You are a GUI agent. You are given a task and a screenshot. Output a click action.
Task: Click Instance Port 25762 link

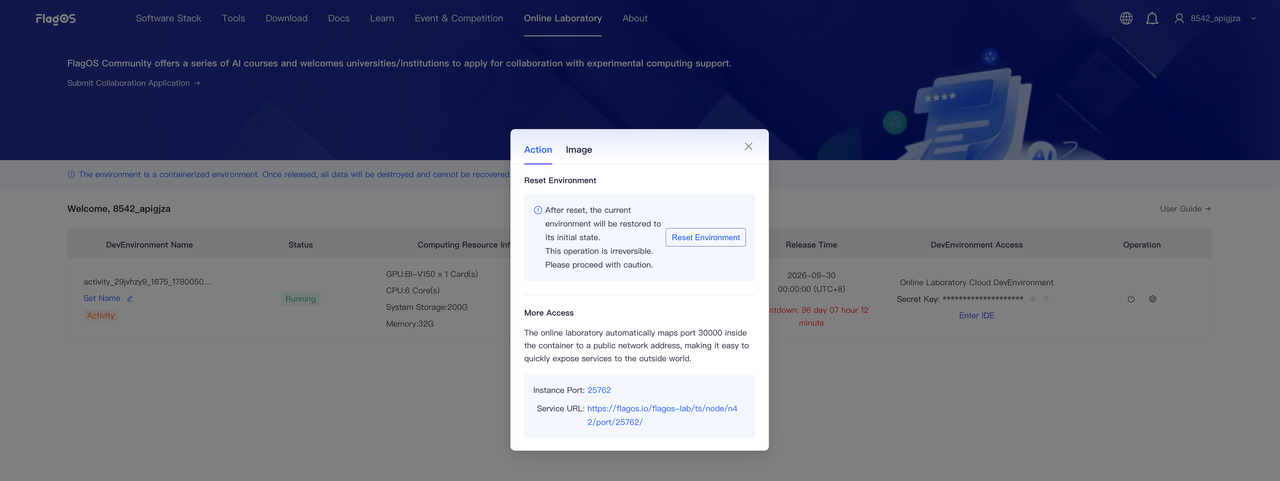pos(599,390)
